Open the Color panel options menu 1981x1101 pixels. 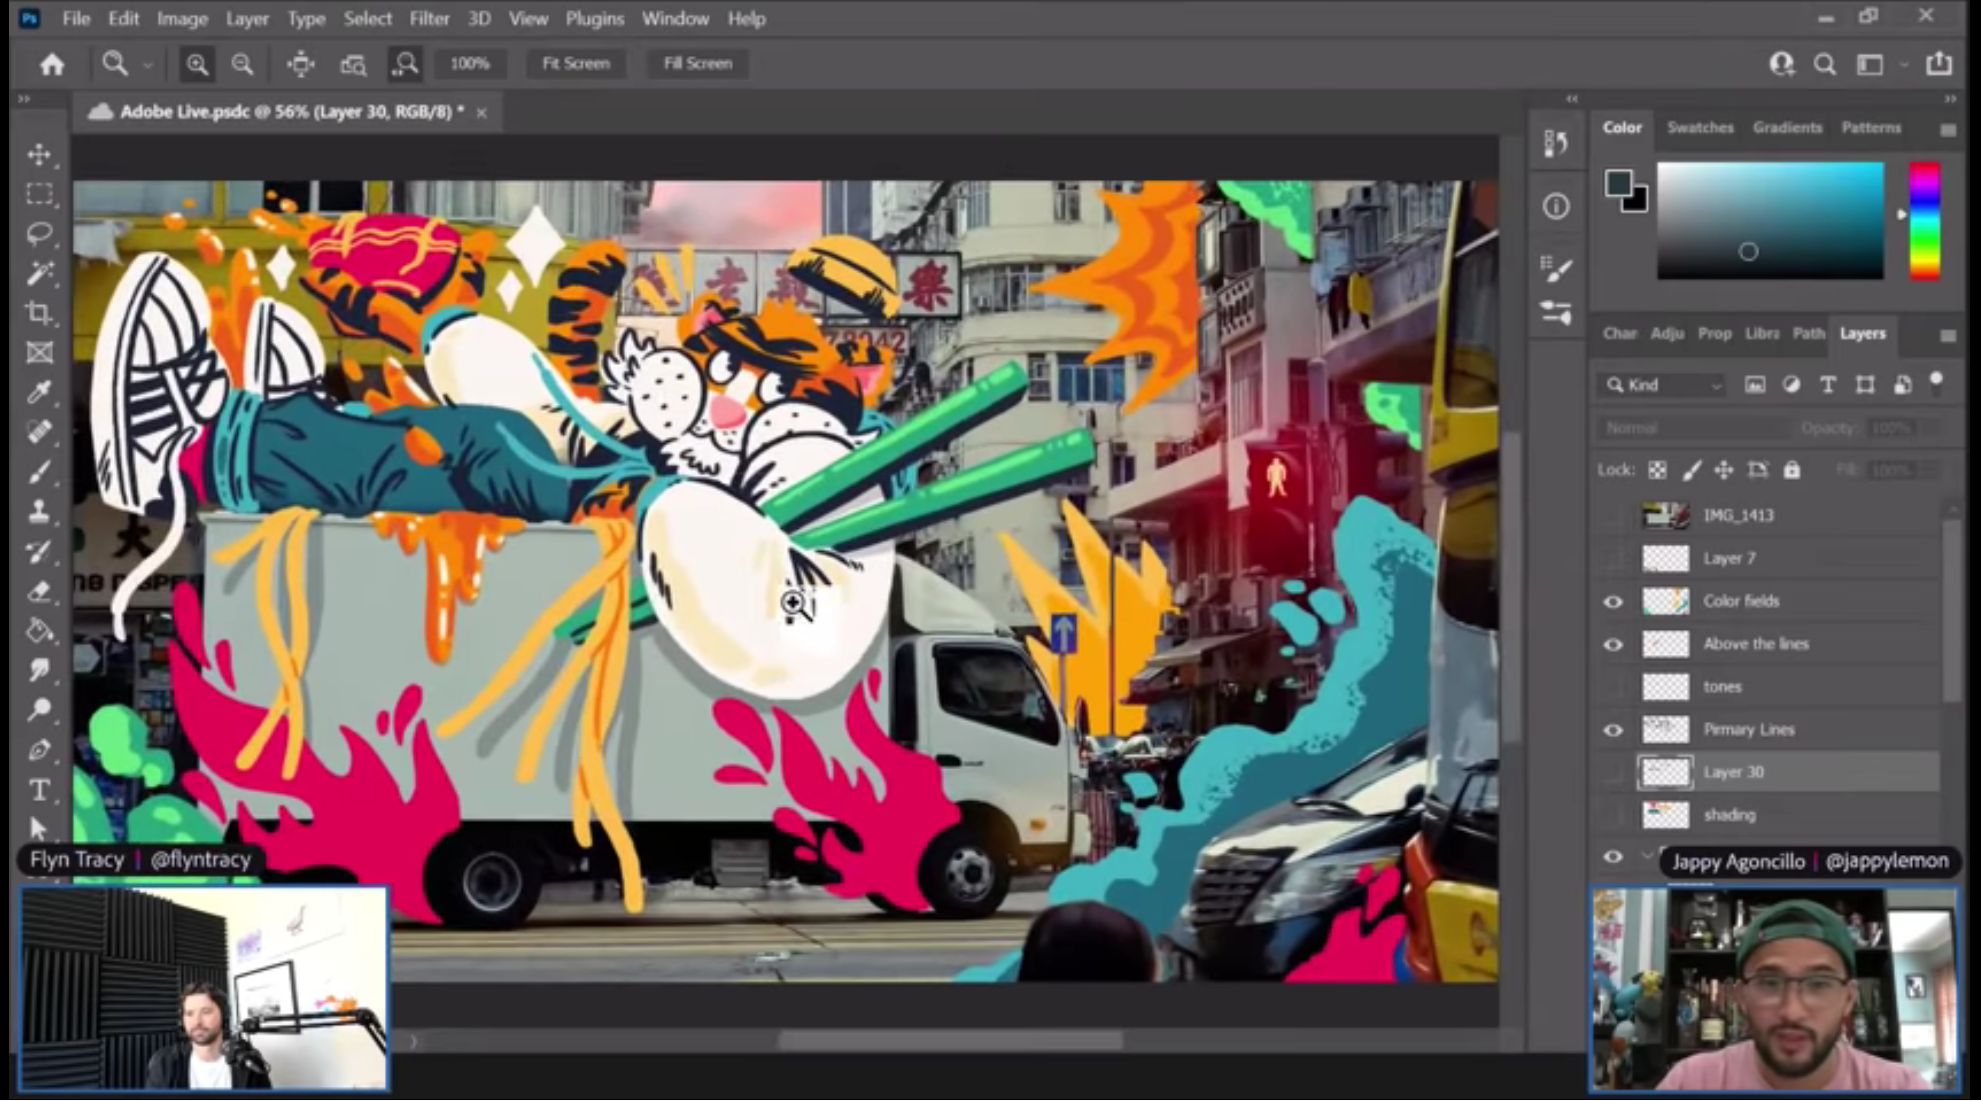pyautogui.click(x=1948, y=130)
